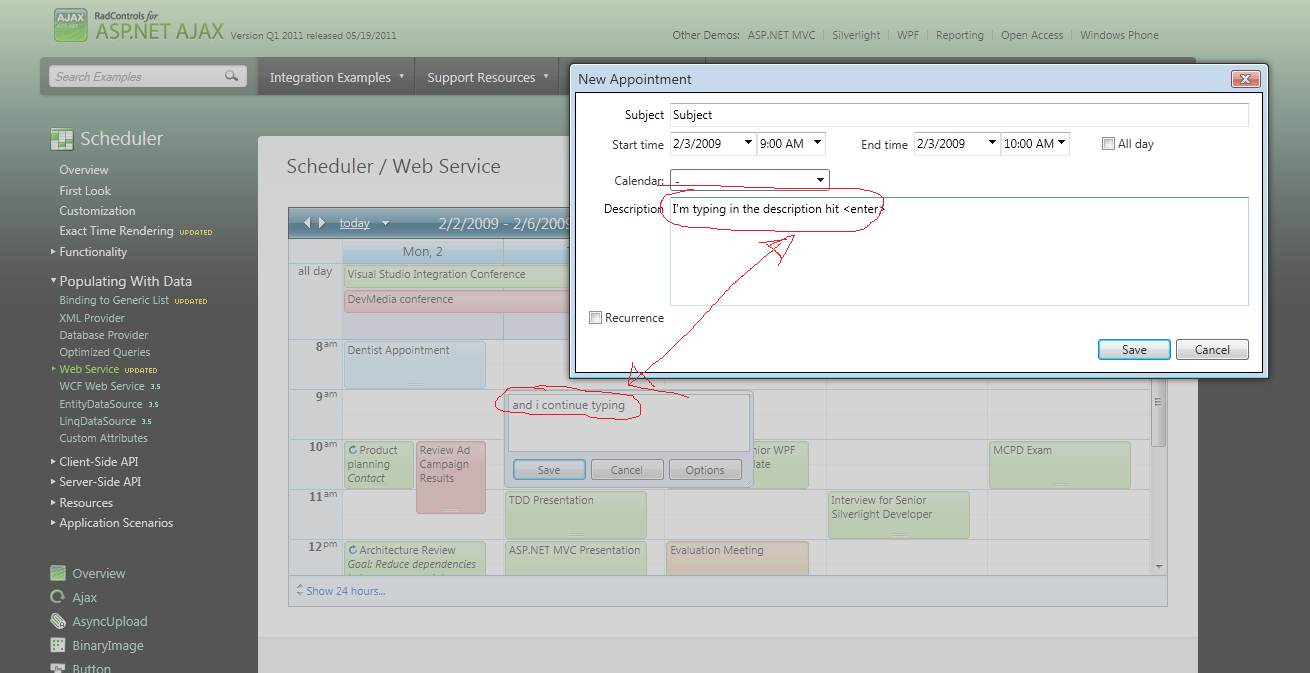Image resolution: width=1310 pixels, height=673 pixels.
Task: Click the scheduler scrollbar down arrow
Action: pyautogui.click(x=1159, y=567)
